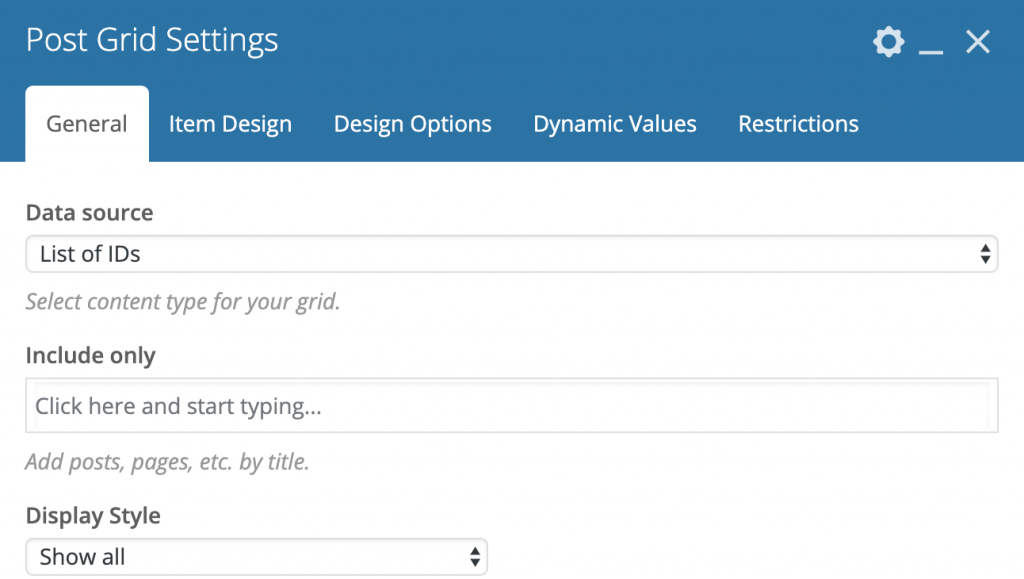Close the Post Grid Settings panel
This screenshot has height=579, width=1024.
(x=978, y=42)
